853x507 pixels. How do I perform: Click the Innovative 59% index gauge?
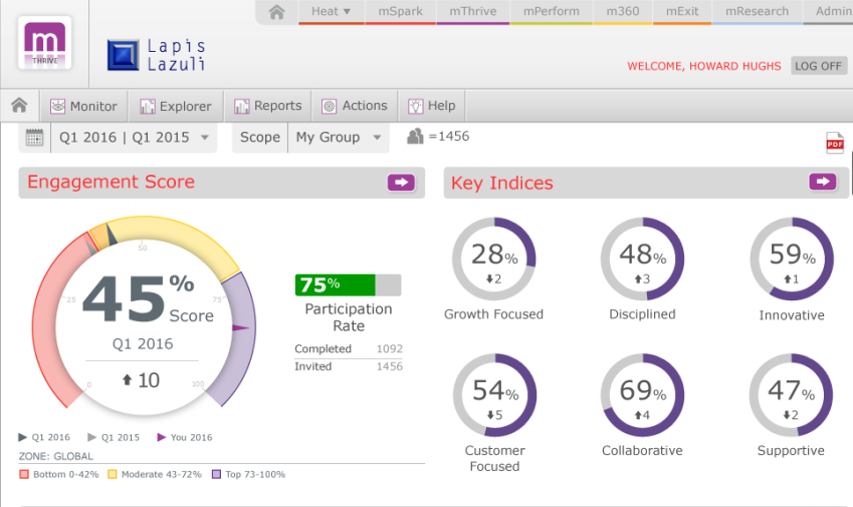tap(791, 259)
